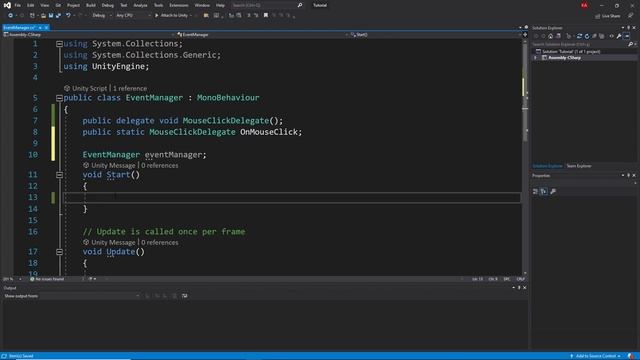Click the Navigate Backward toolbar icon

[x=11, y=16]
